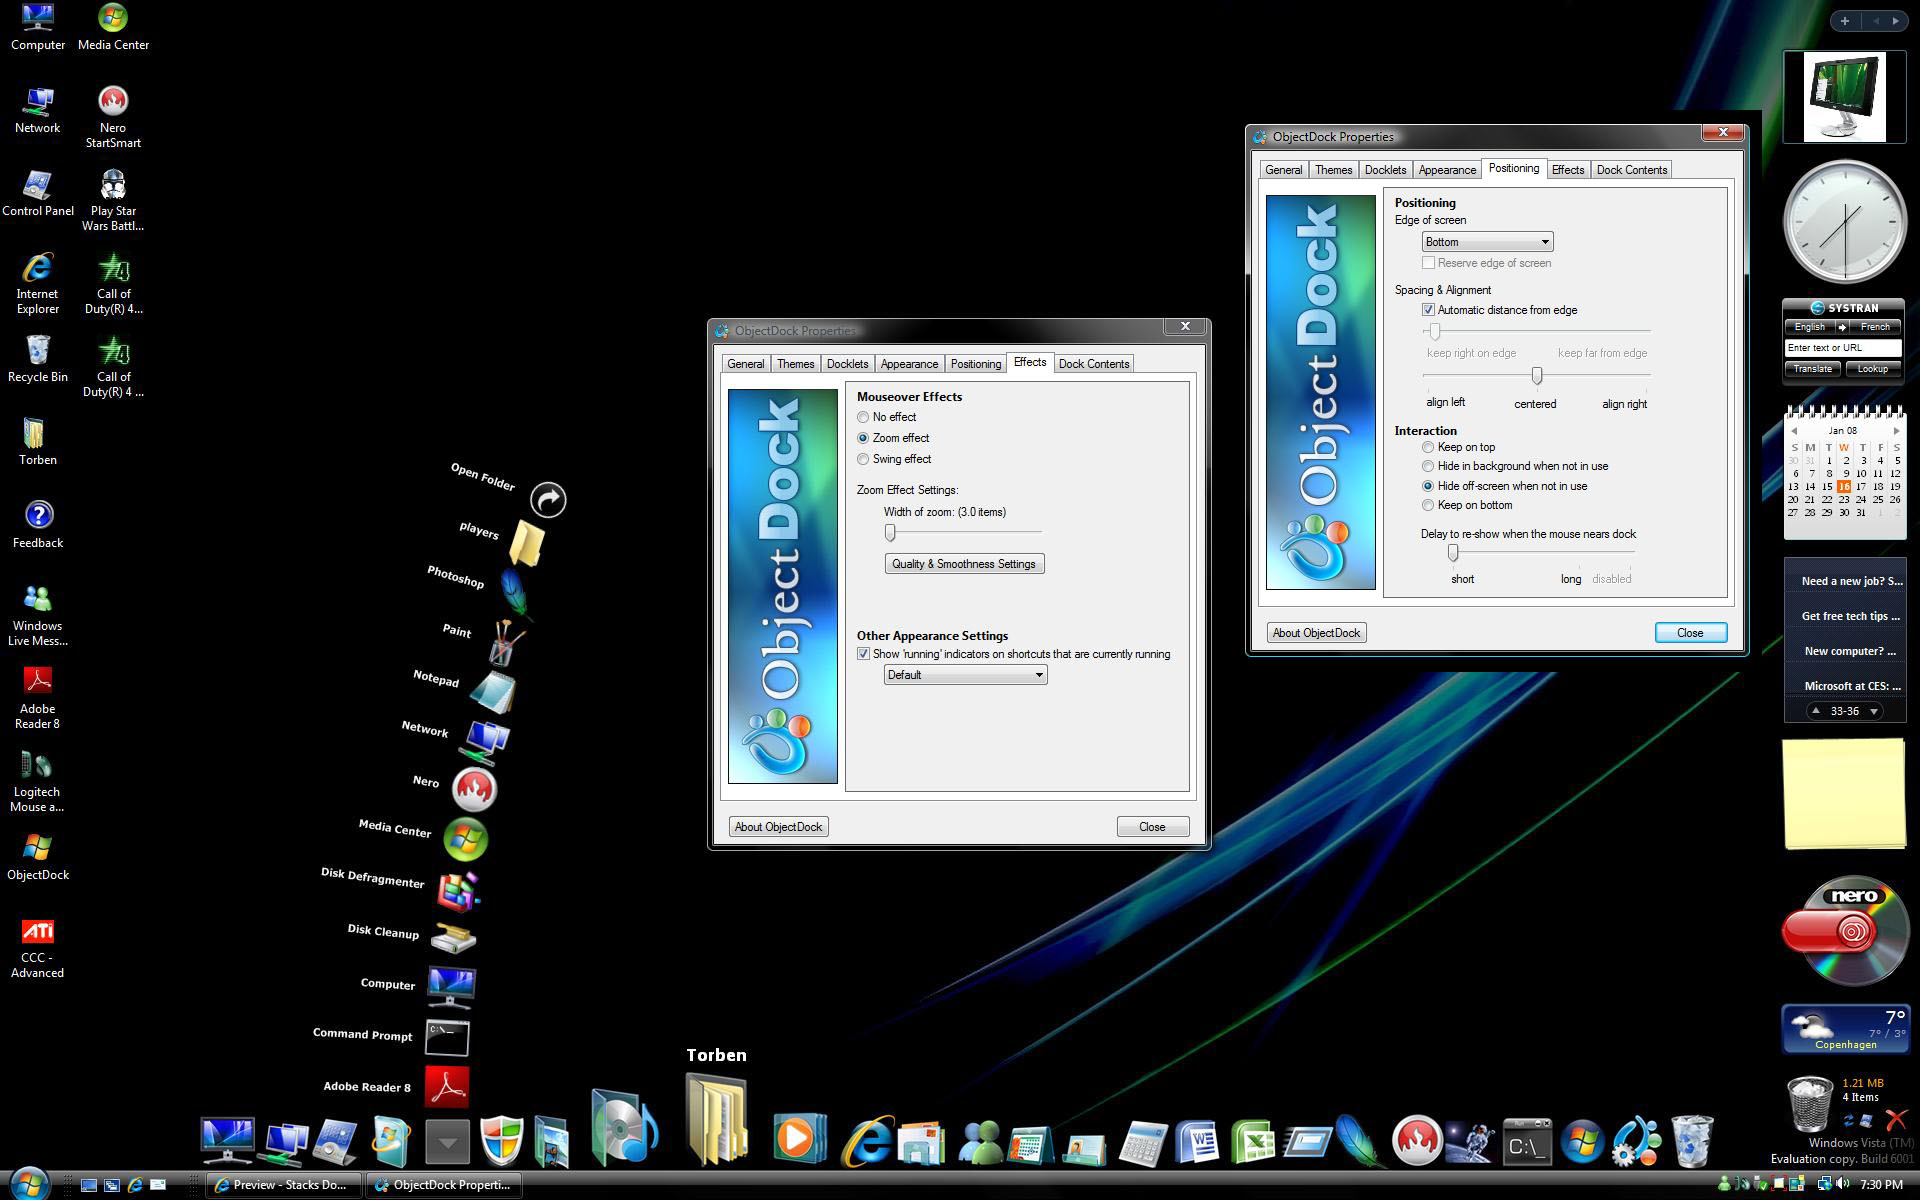Adjust the delay to re-show slider
The image size is (1920, 1200).
pyautogui.click(x=1452, y=552)
